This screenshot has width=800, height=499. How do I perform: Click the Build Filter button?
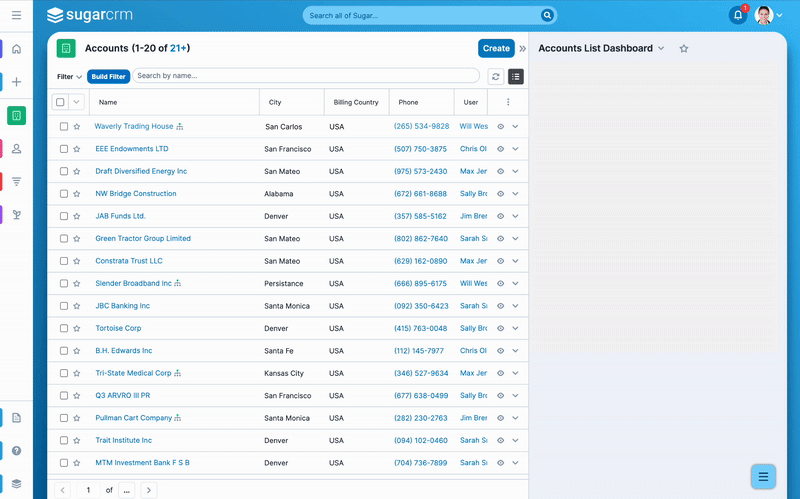point(109,77)
